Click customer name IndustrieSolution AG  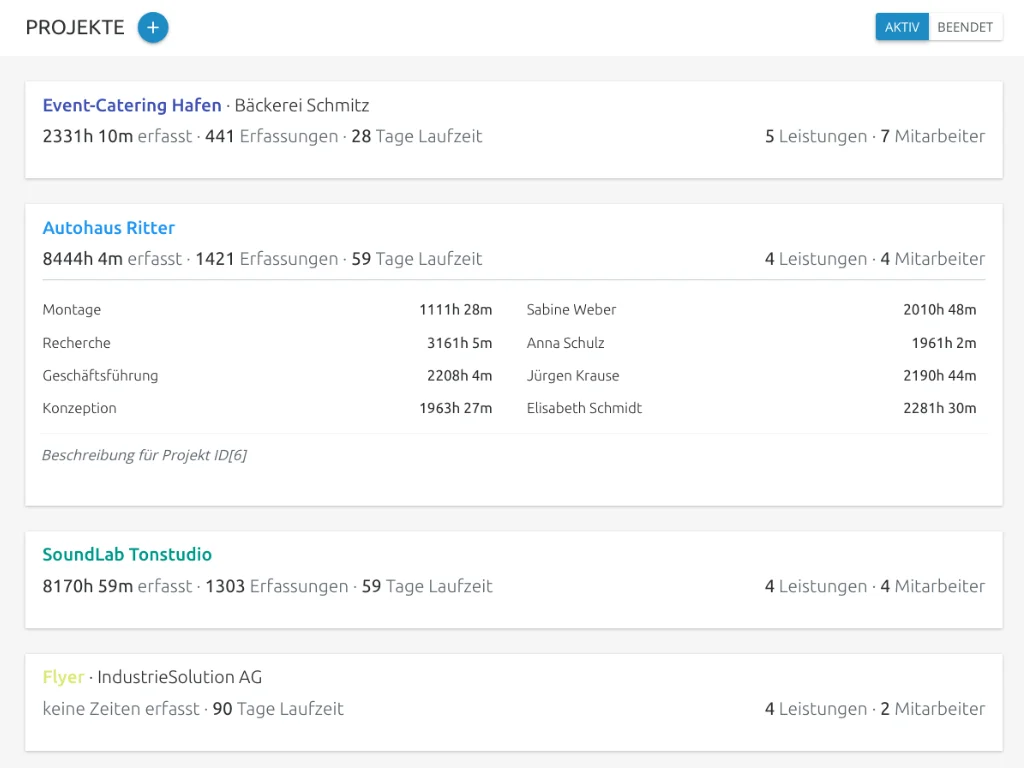click(x=180, y=677)
